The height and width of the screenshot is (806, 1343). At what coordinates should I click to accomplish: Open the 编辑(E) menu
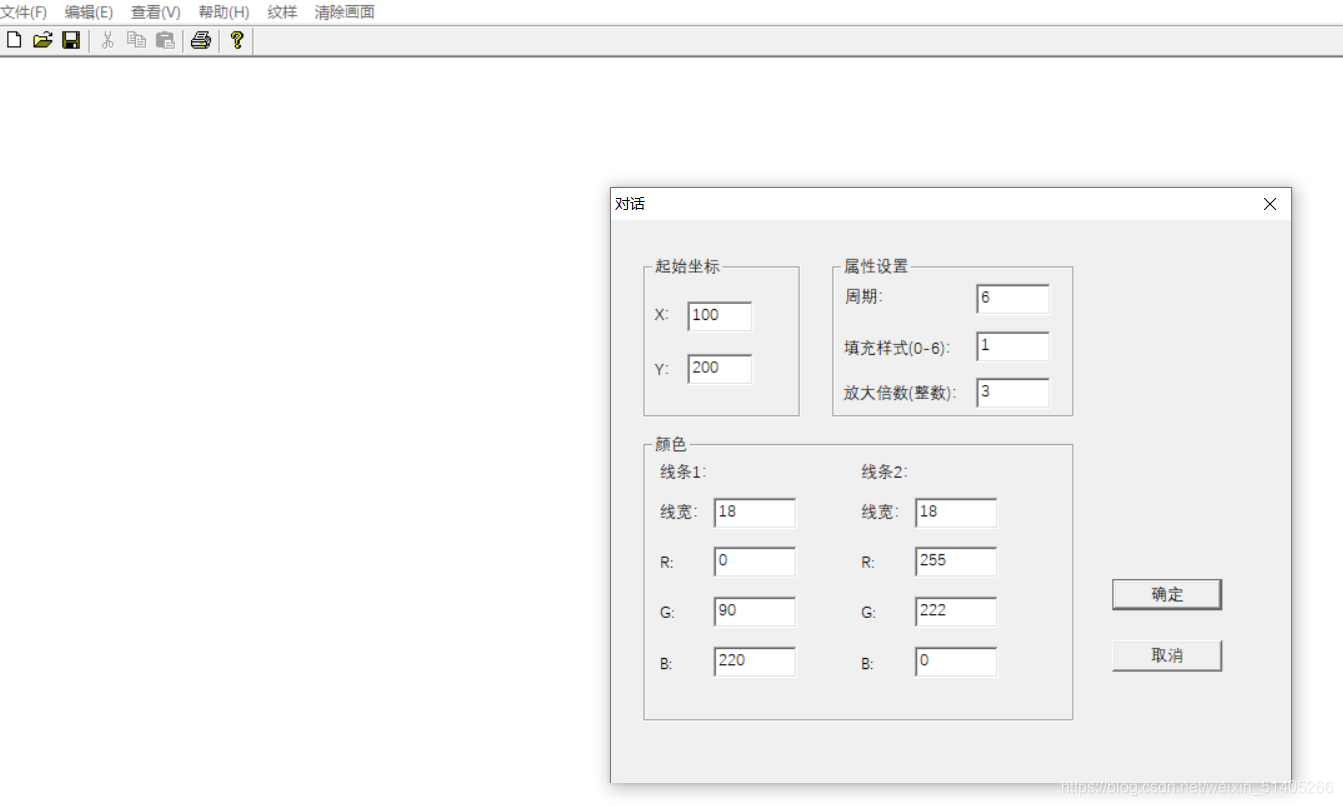pos(89,12)
